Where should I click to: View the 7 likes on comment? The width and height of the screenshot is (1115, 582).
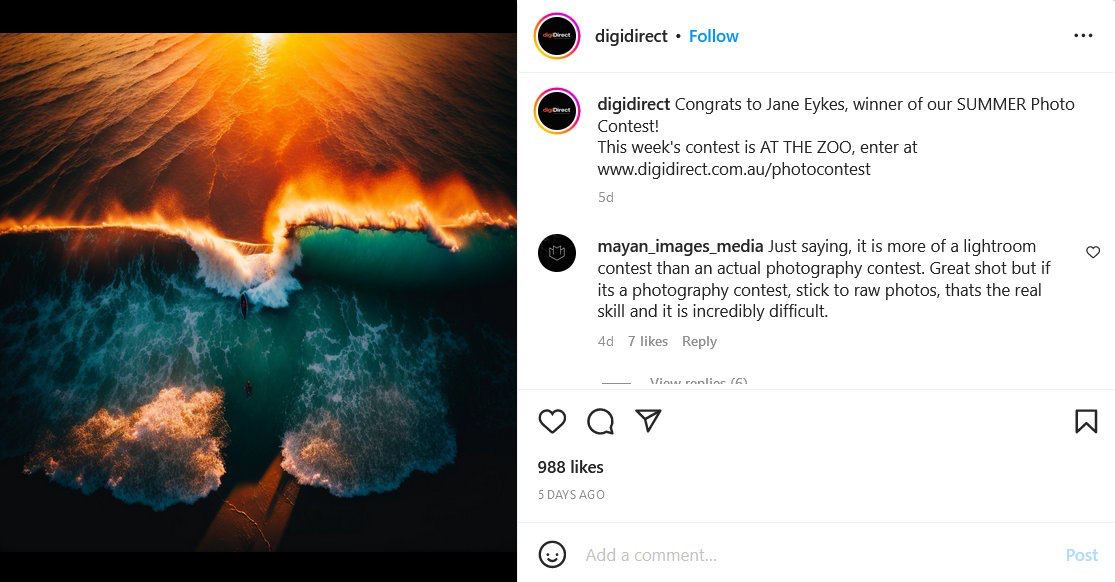647,341
